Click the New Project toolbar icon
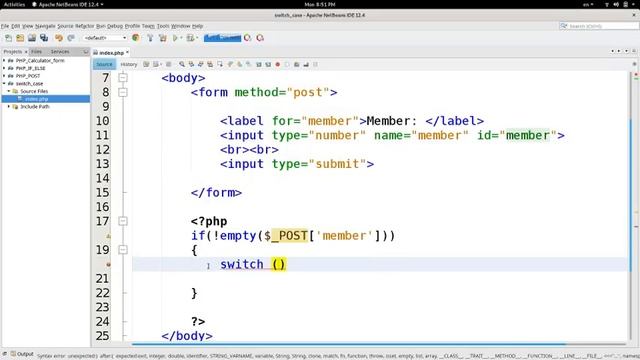 20,38
